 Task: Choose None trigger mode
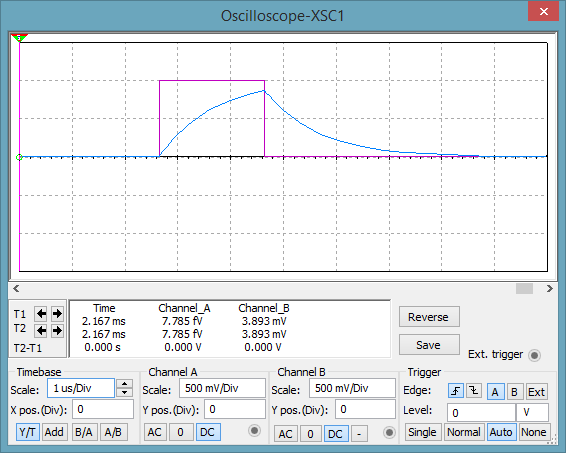534,432
